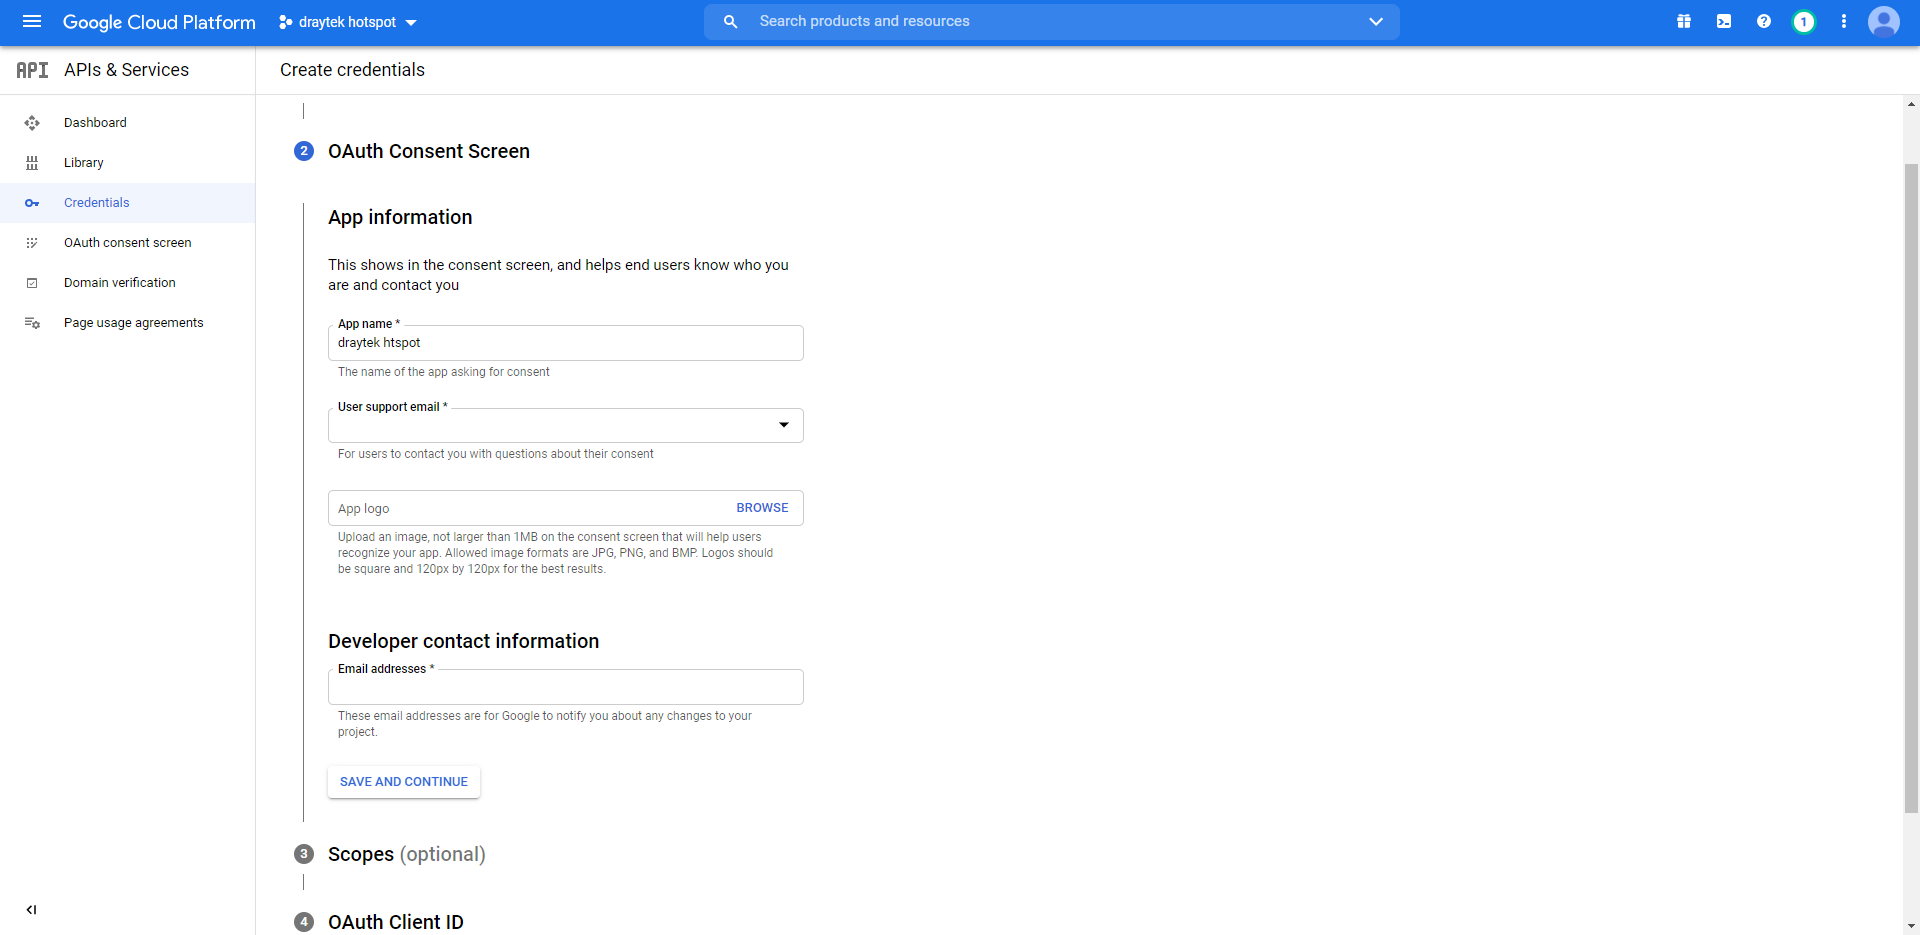
Task: Open notifications badge showing 1
Action: click(x=1804, y=21)
